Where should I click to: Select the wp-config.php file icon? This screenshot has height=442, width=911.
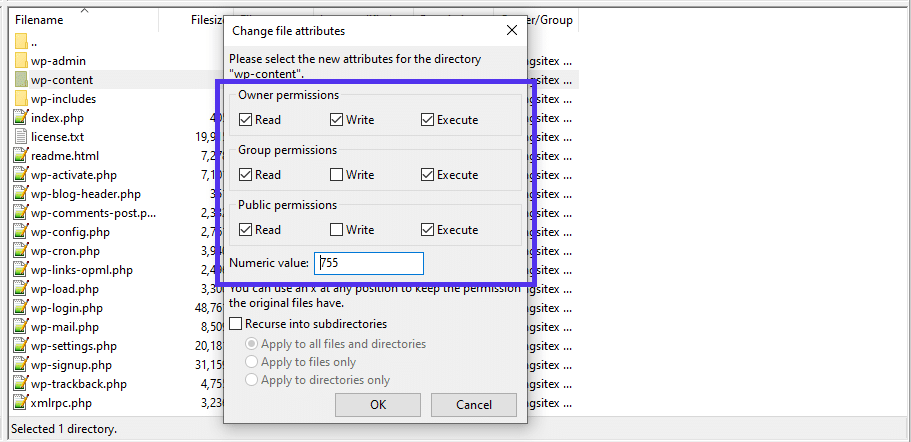point(21,232)
